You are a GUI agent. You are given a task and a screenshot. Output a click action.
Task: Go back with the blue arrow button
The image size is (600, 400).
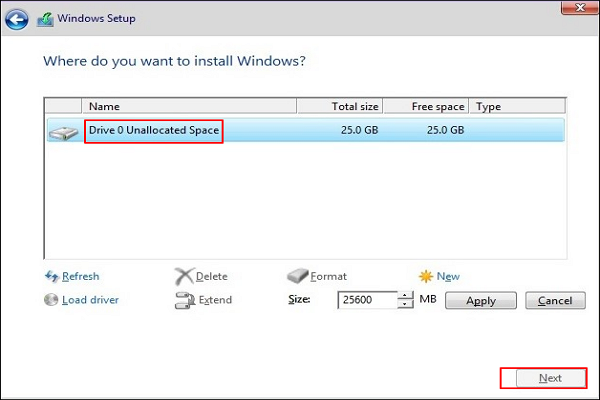coord(16,19)
